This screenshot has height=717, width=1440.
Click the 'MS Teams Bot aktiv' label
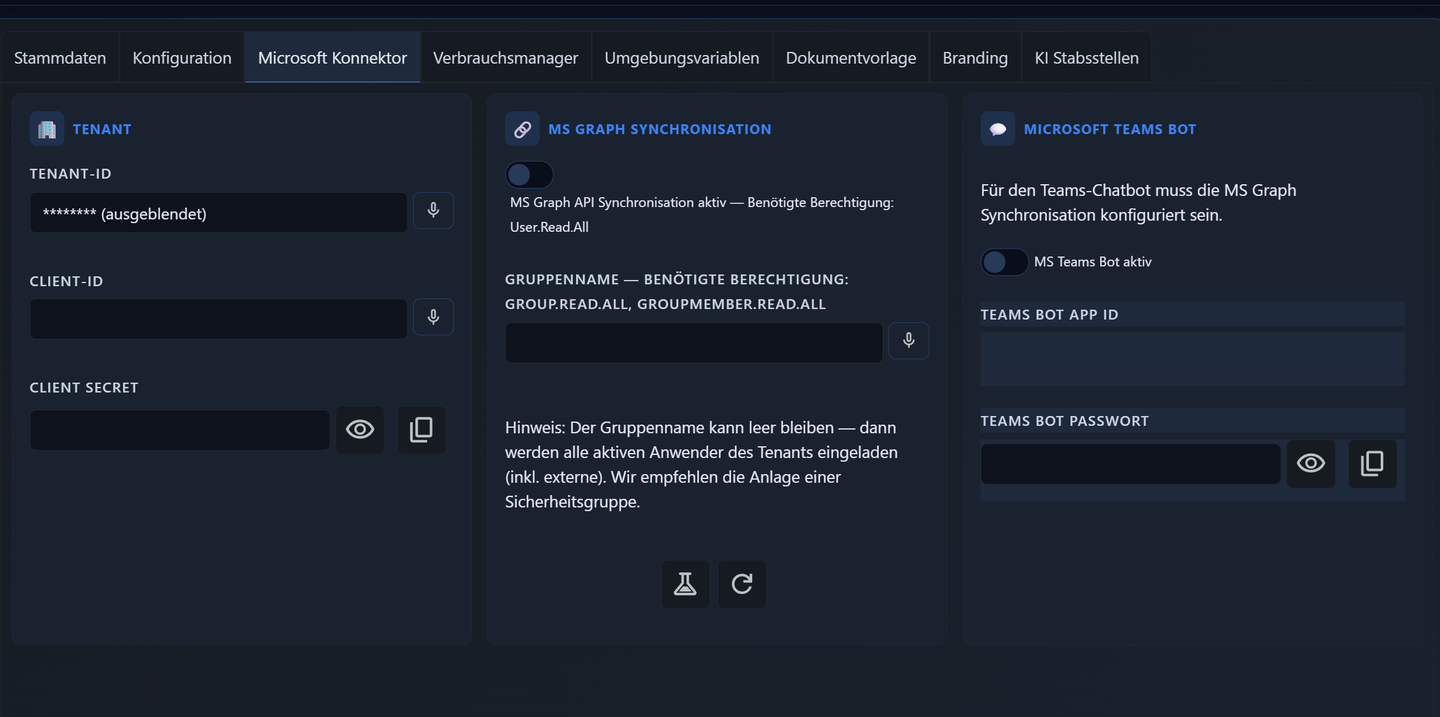click(x=1093, y=262)
